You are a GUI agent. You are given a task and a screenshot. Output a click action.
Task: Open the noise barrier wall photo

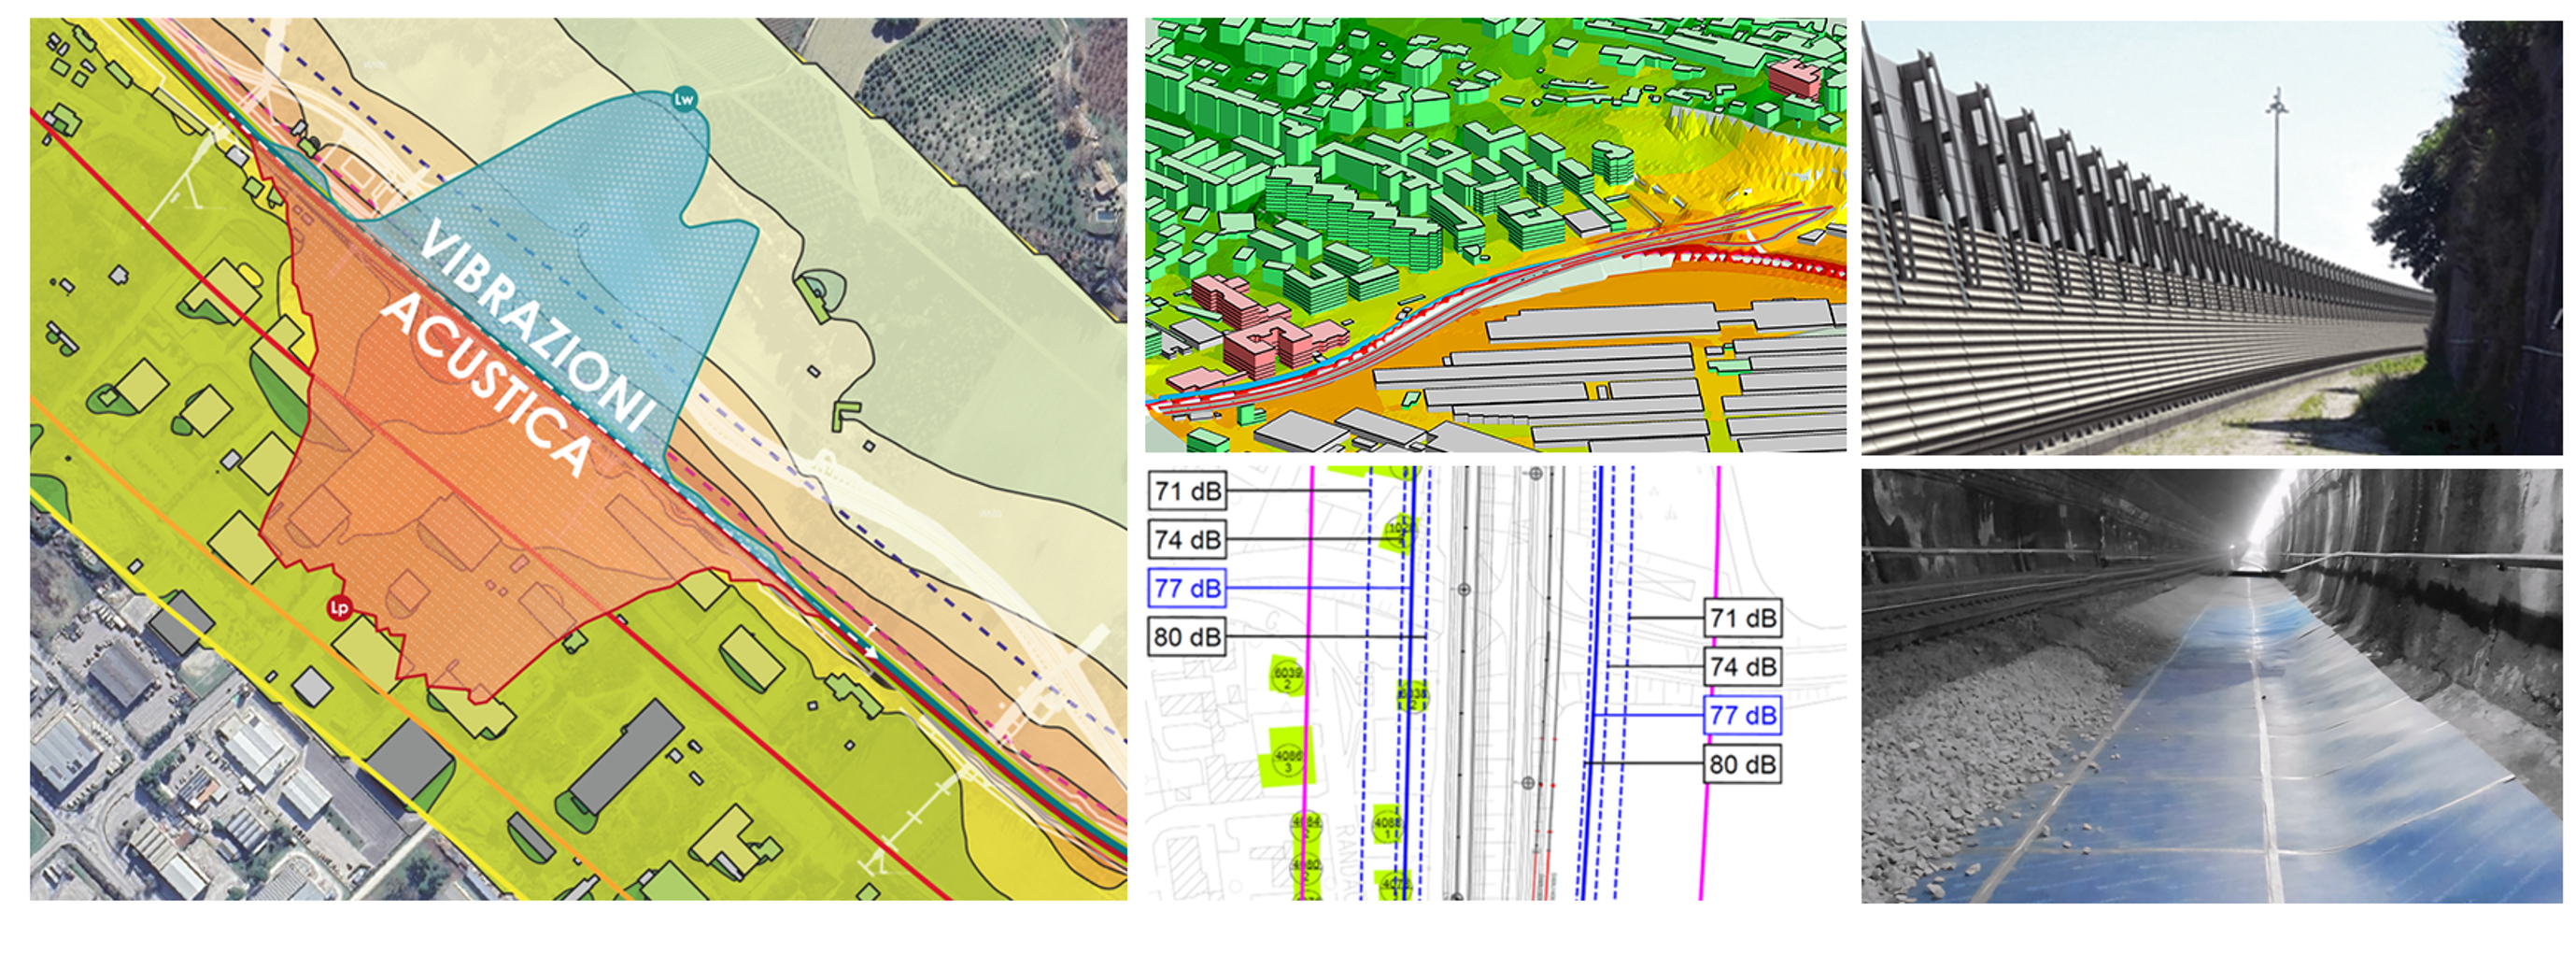pyautogui.click(x=2211, y=237)
